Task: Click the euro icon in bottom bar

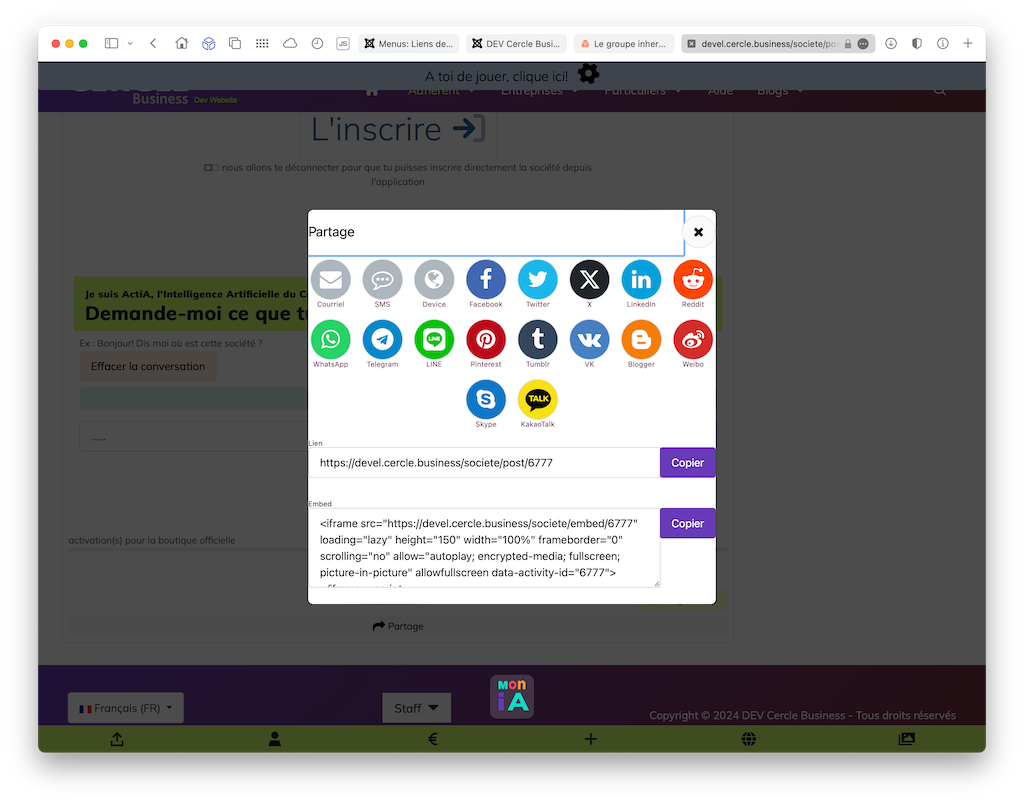Action: tap(432, 739)
